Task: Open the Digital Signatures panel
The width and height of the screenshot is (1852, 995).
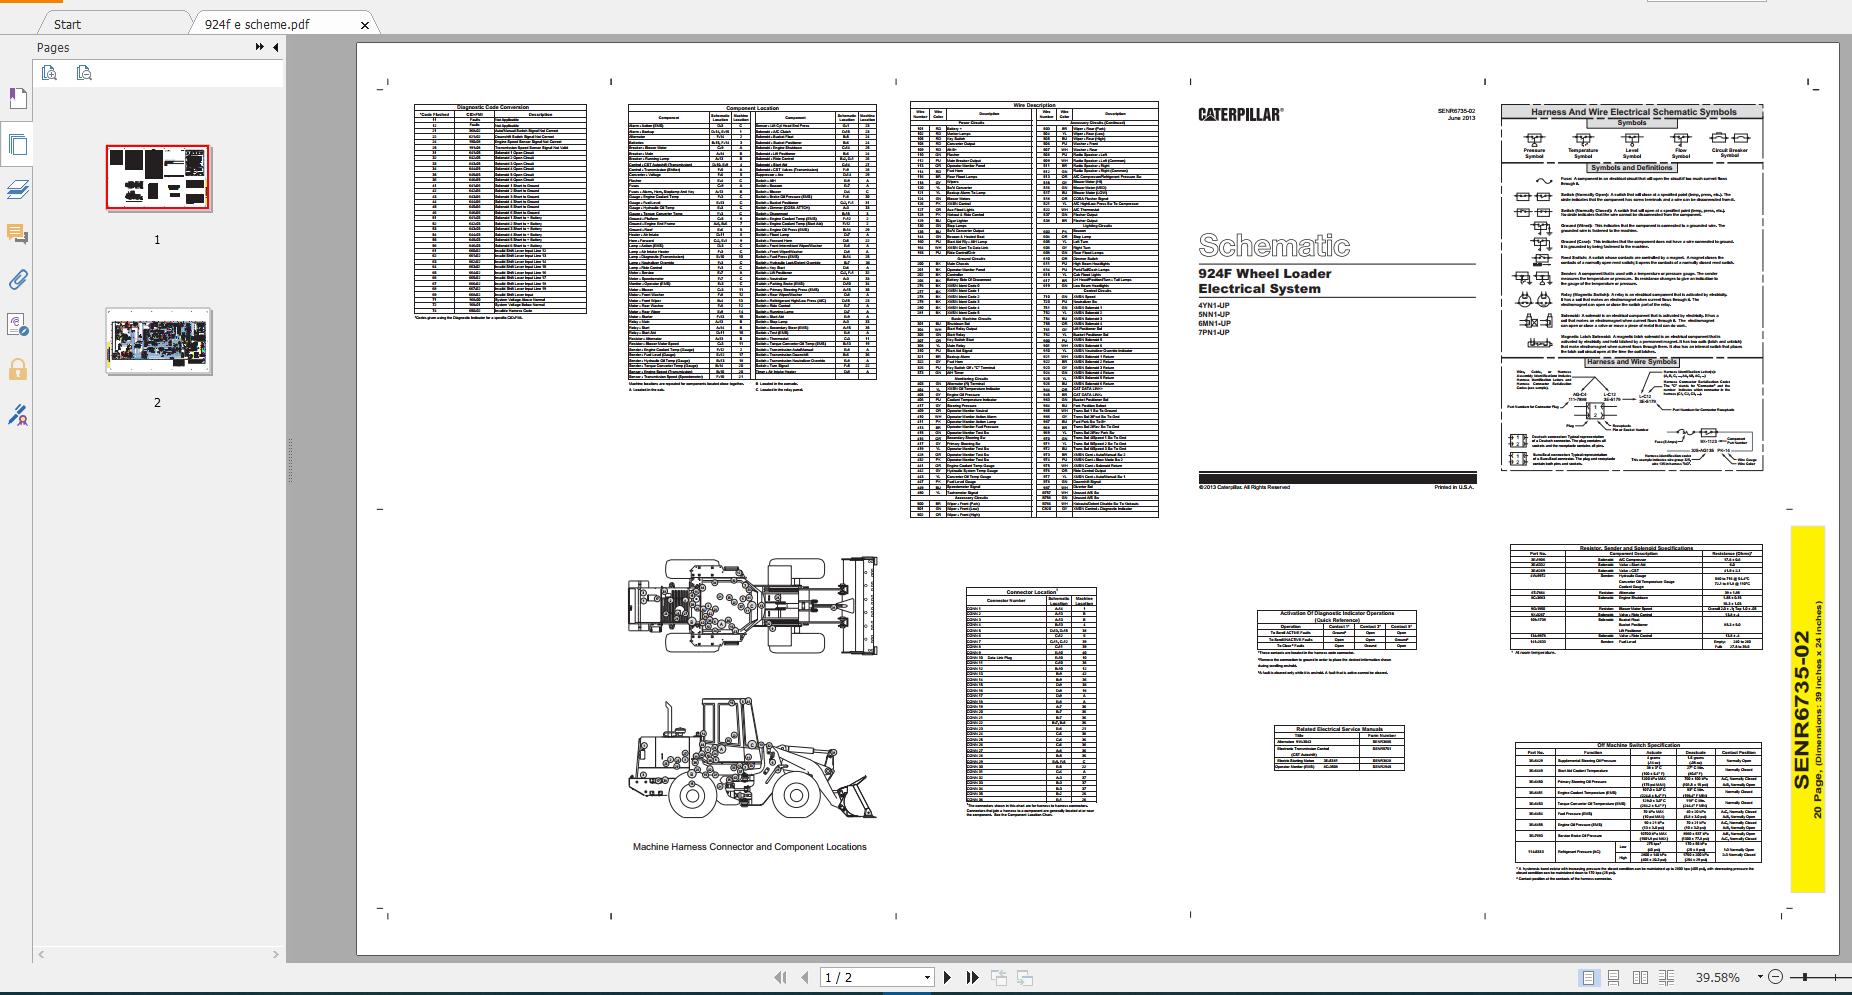Action: pos(17,324)
